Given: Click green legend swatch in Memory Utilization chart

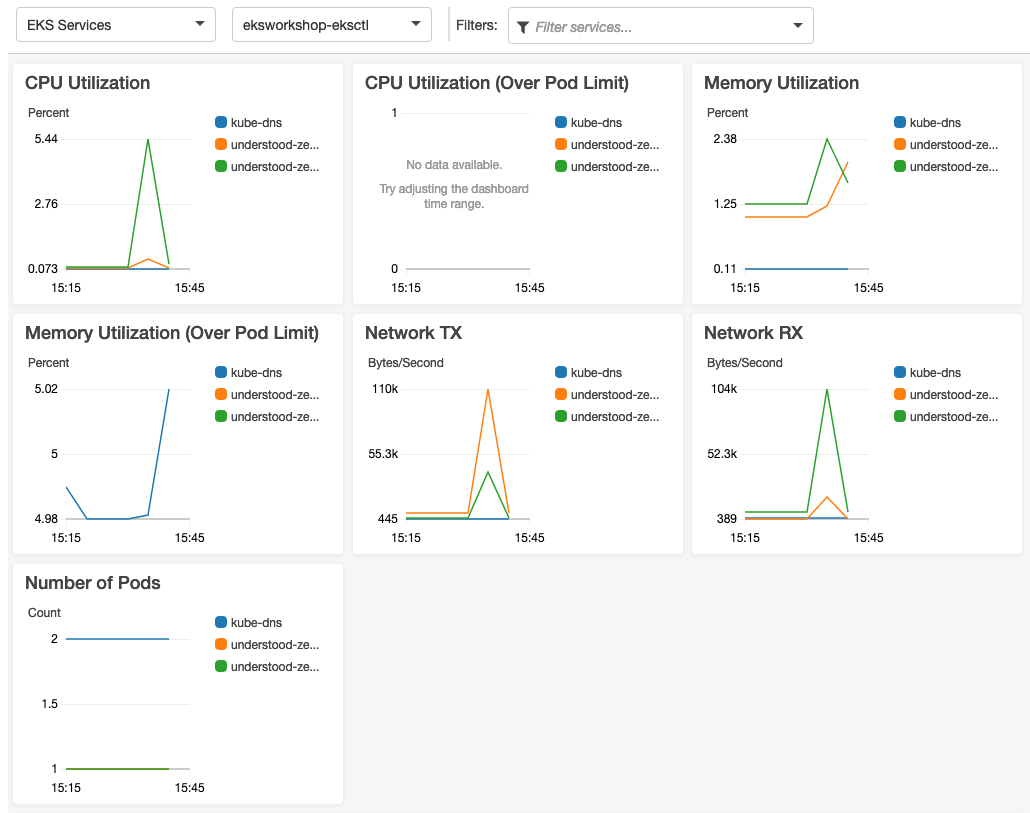Looking at the screenshot, I should pos(900,167).
